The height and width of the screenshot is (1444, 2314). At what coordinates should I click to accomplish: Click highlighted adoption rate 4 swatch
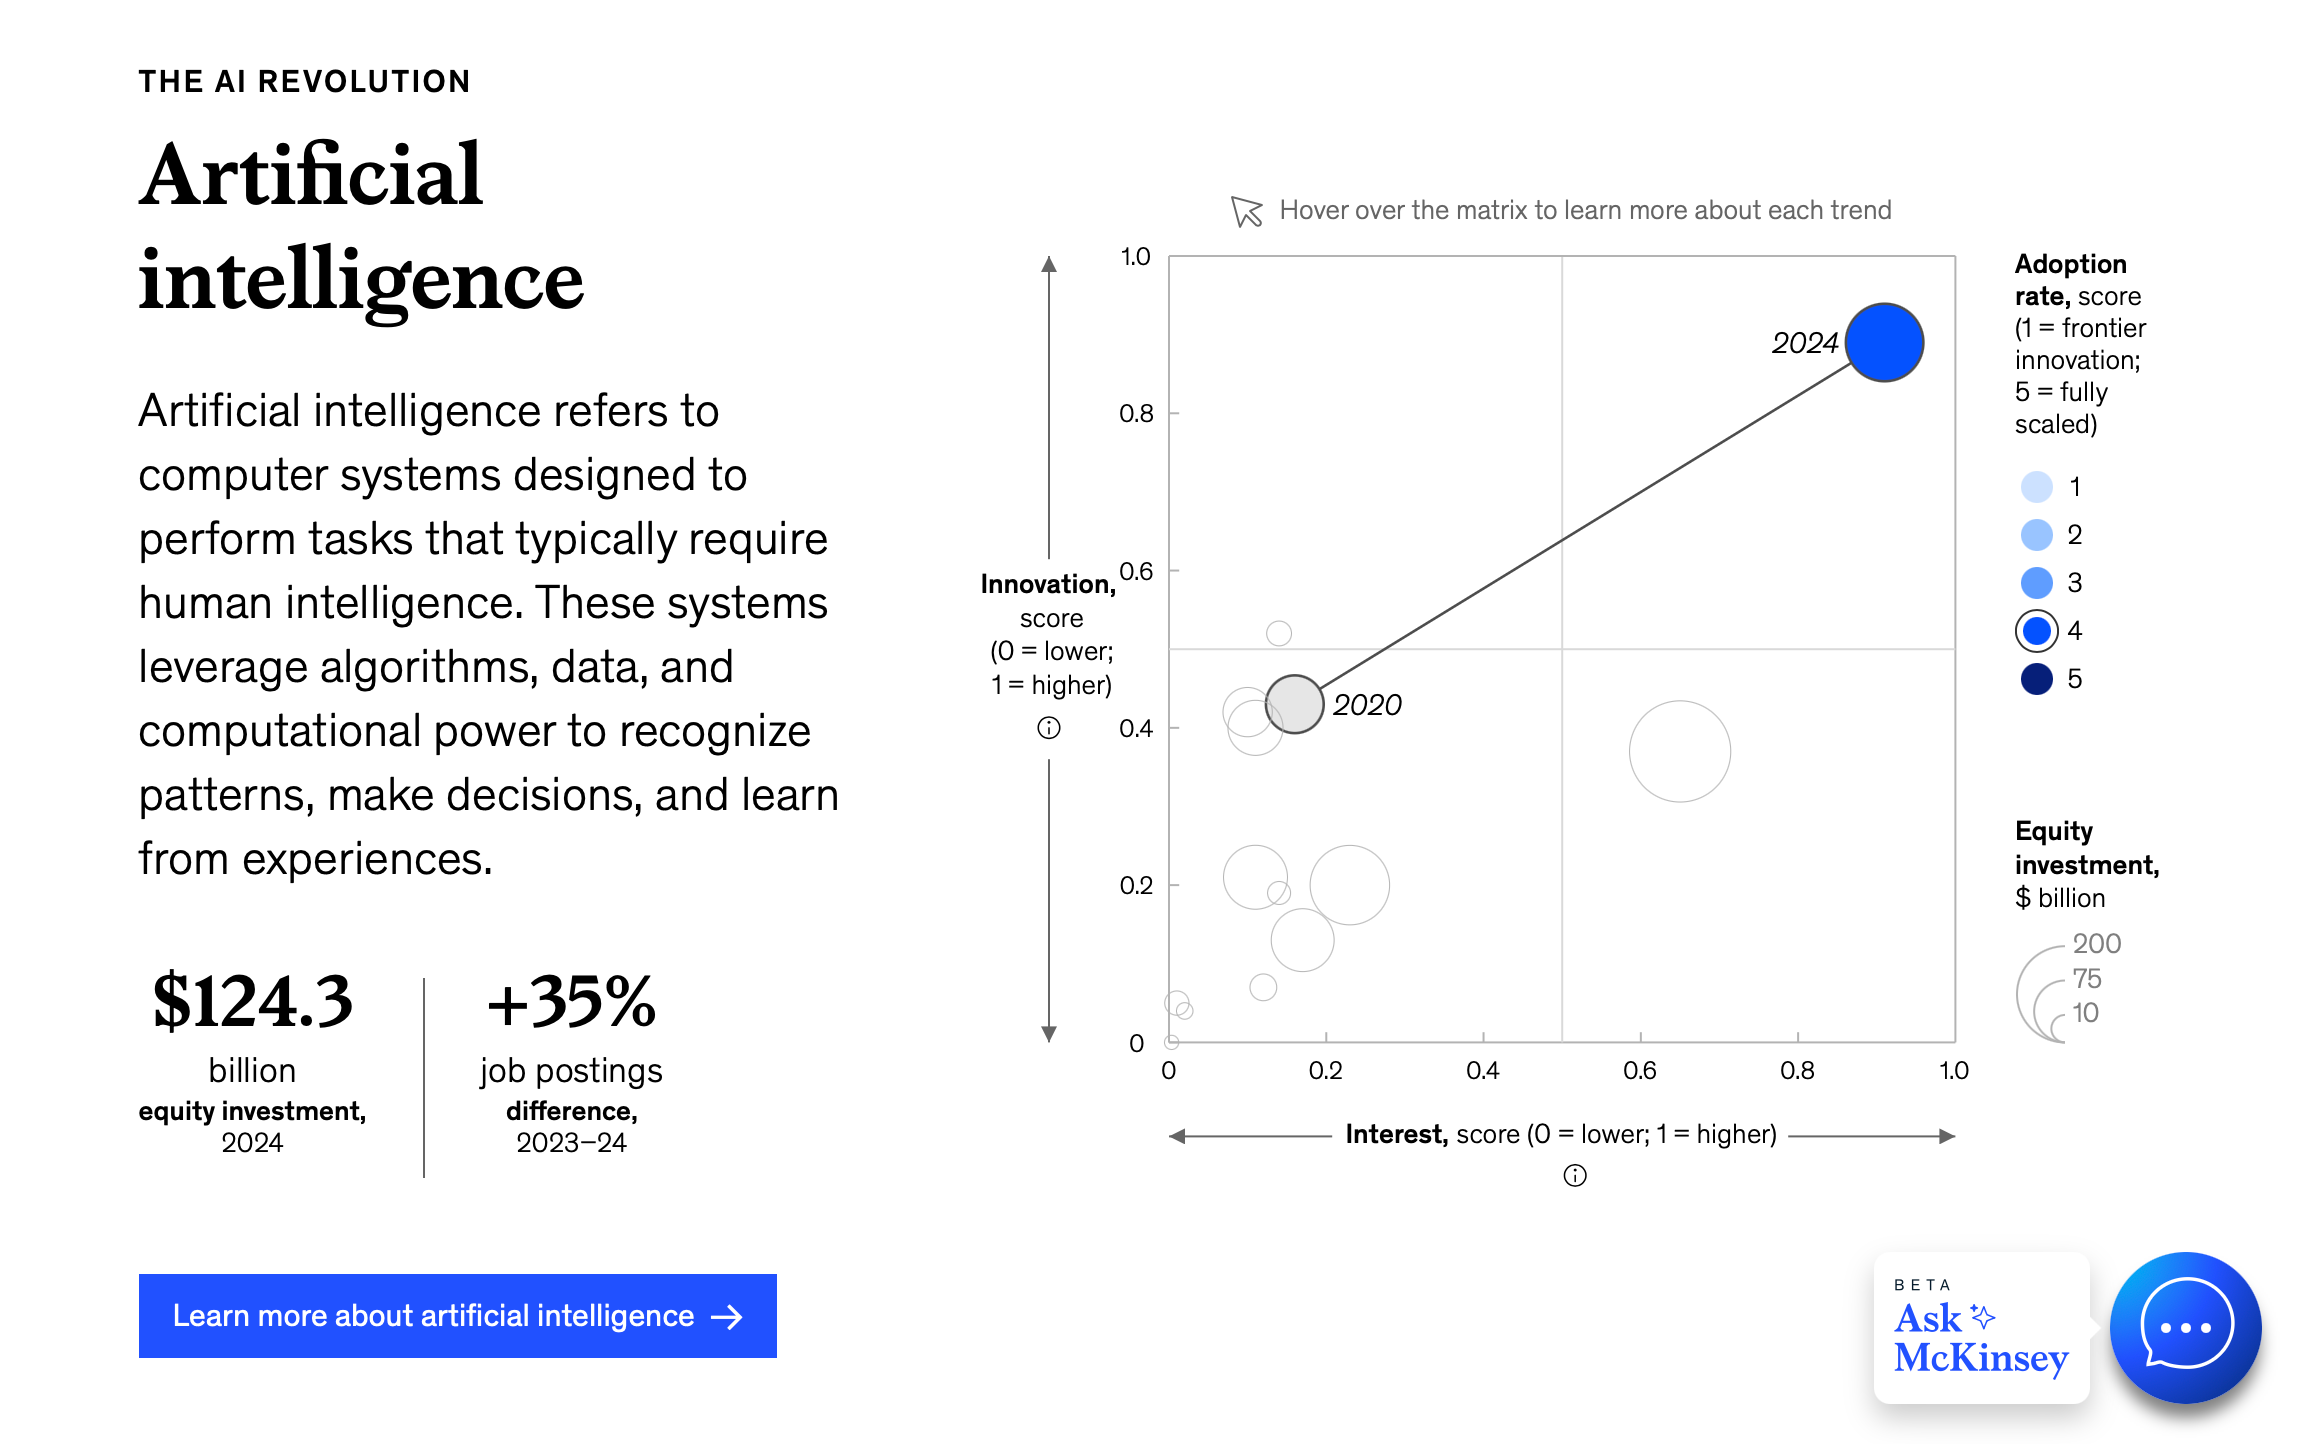(x=2036, y=631)
